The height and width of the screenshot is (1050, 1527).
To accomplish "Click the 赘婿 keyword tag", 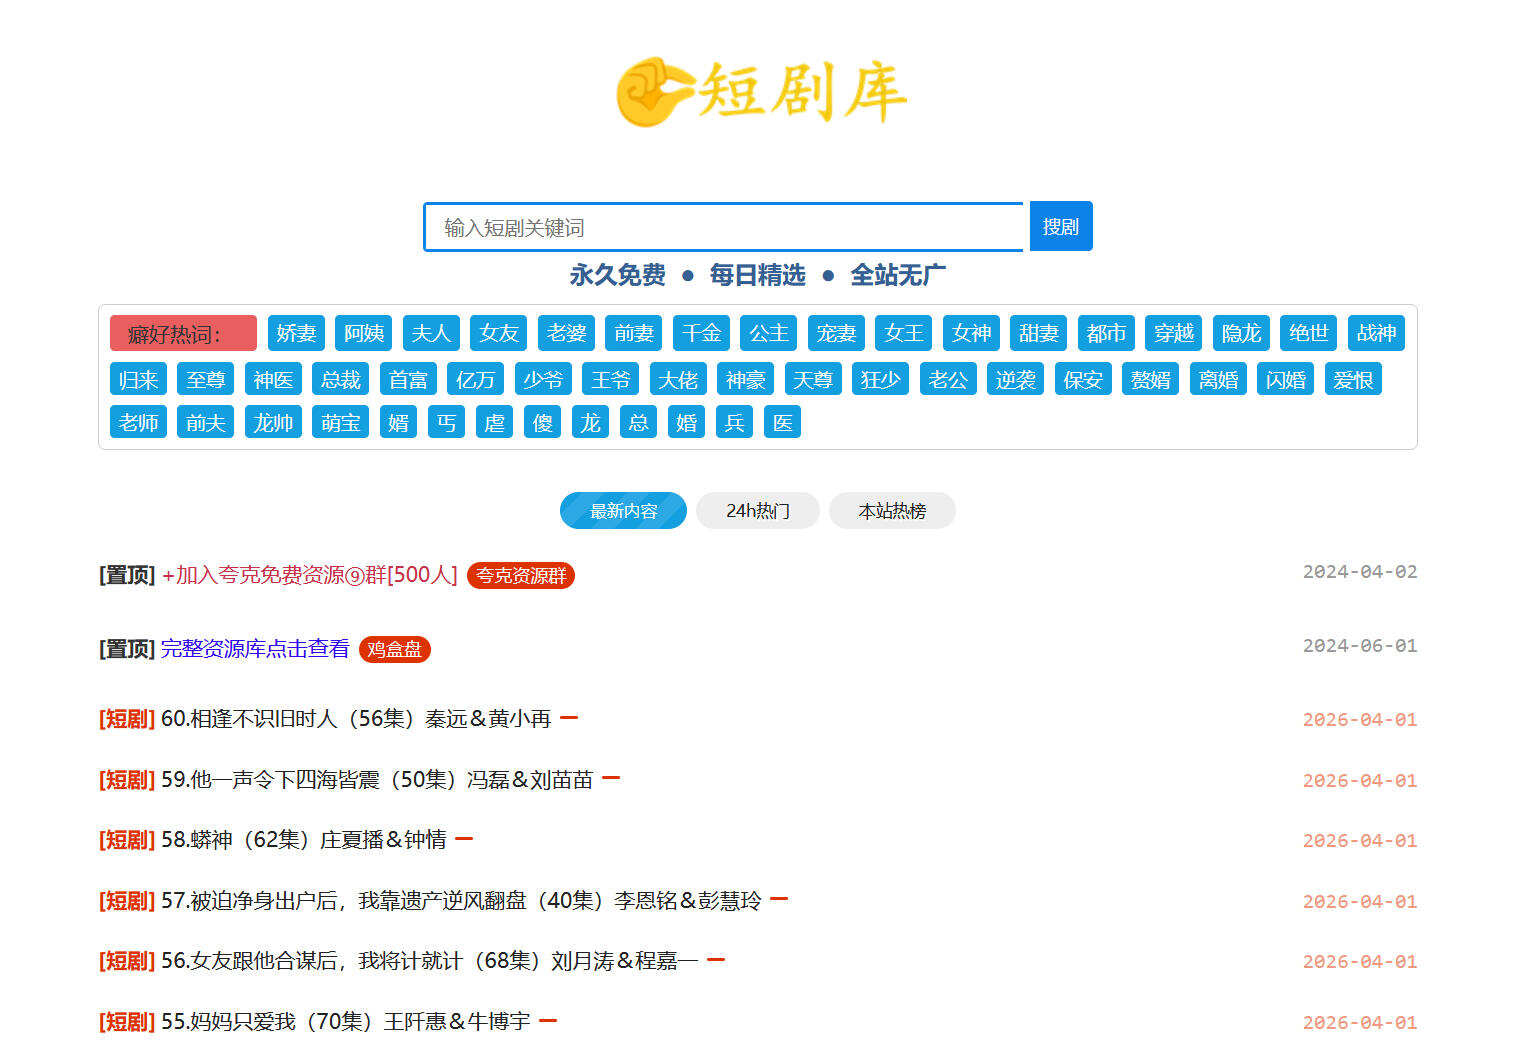I will tap(1150, 380).
